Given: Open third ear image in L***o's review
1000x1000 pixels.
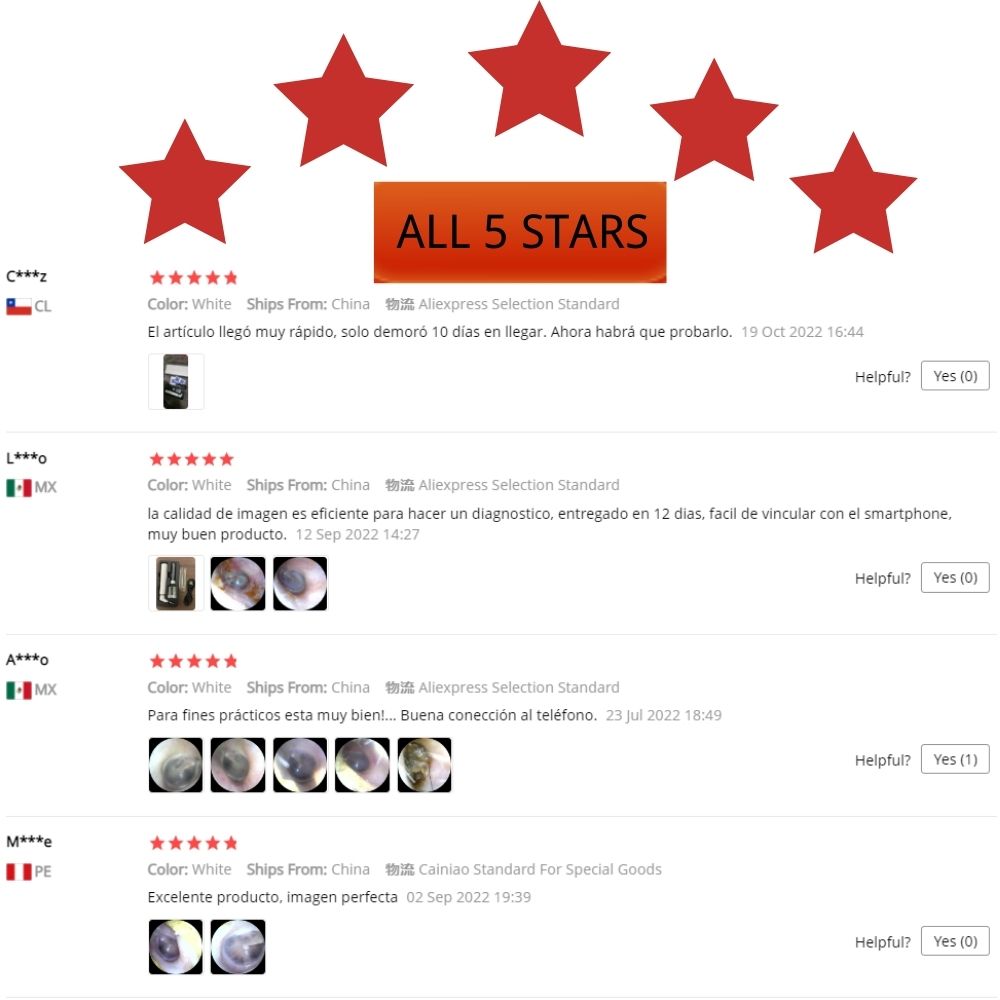Looking at the screenshot, I should 300,584.
